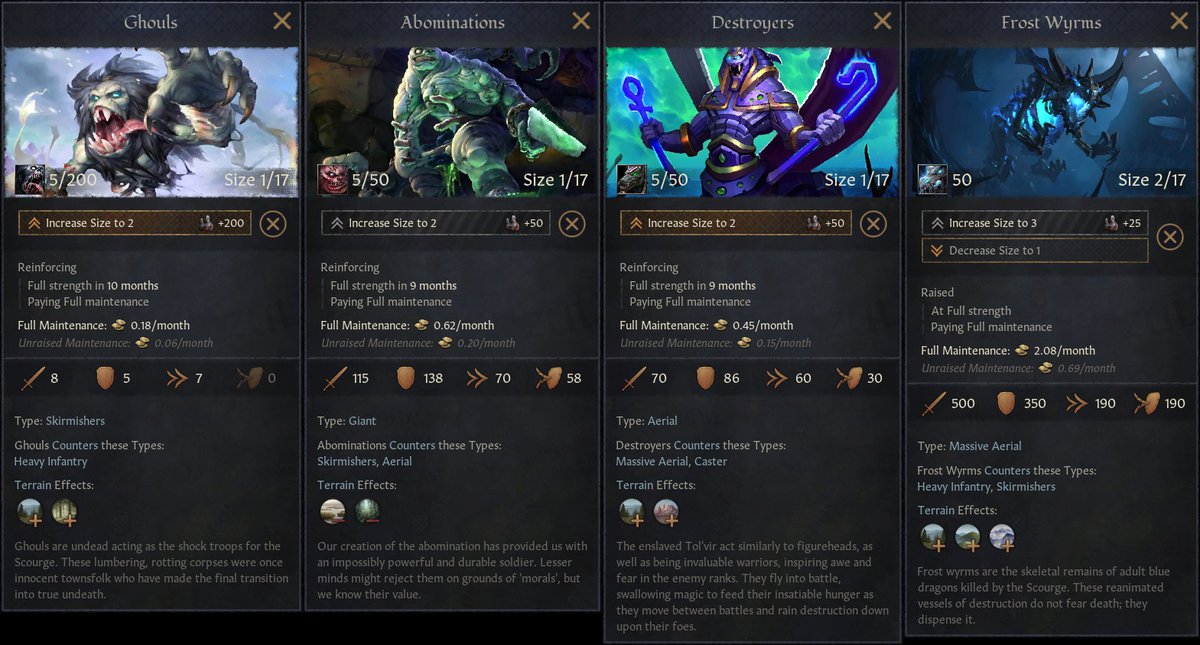1200x645 pixels.
Task: Click the Destroyers unit portrait icon
Action: pyautogui.click(x=634, y=179)
